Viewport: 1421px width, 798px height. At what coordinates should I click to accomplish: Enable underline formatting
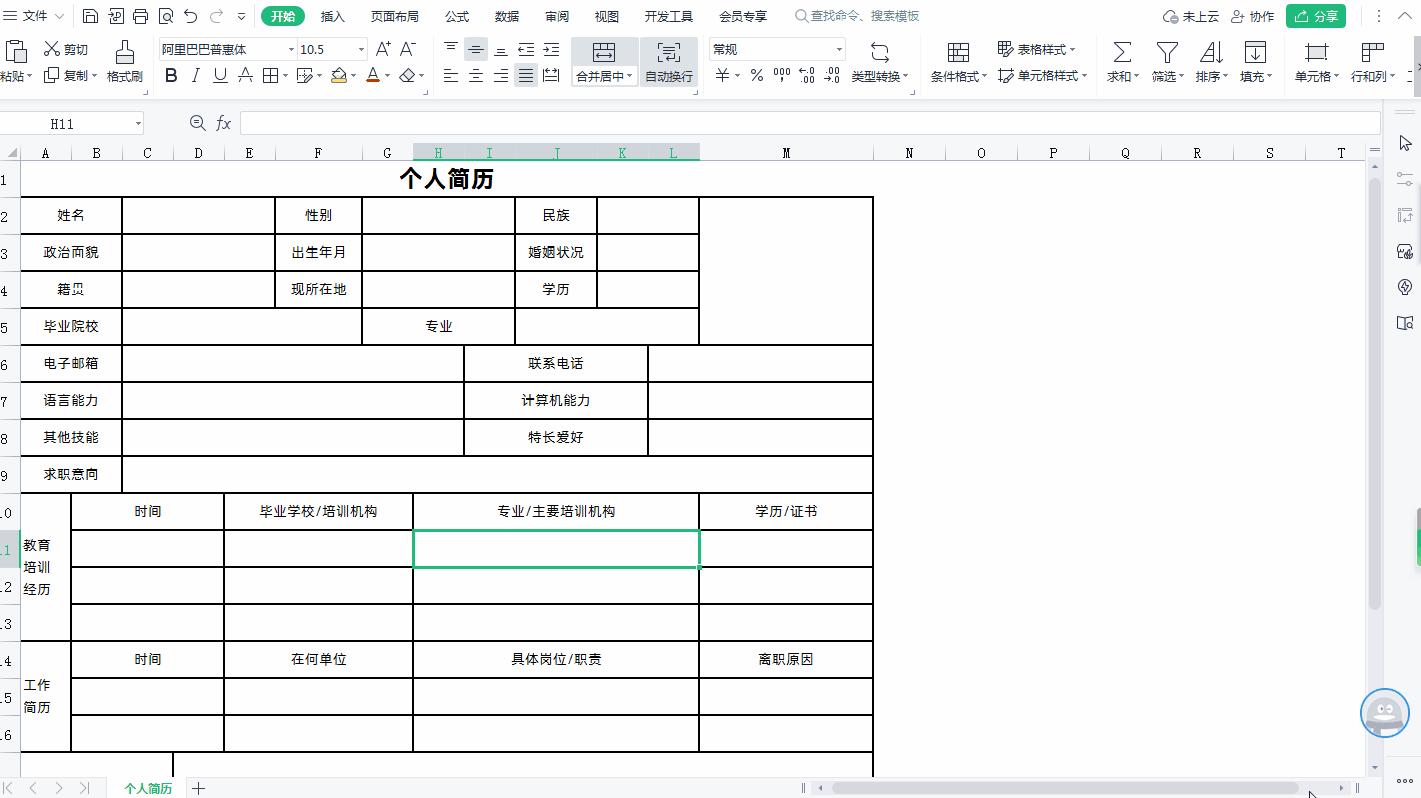click(218, 75)
